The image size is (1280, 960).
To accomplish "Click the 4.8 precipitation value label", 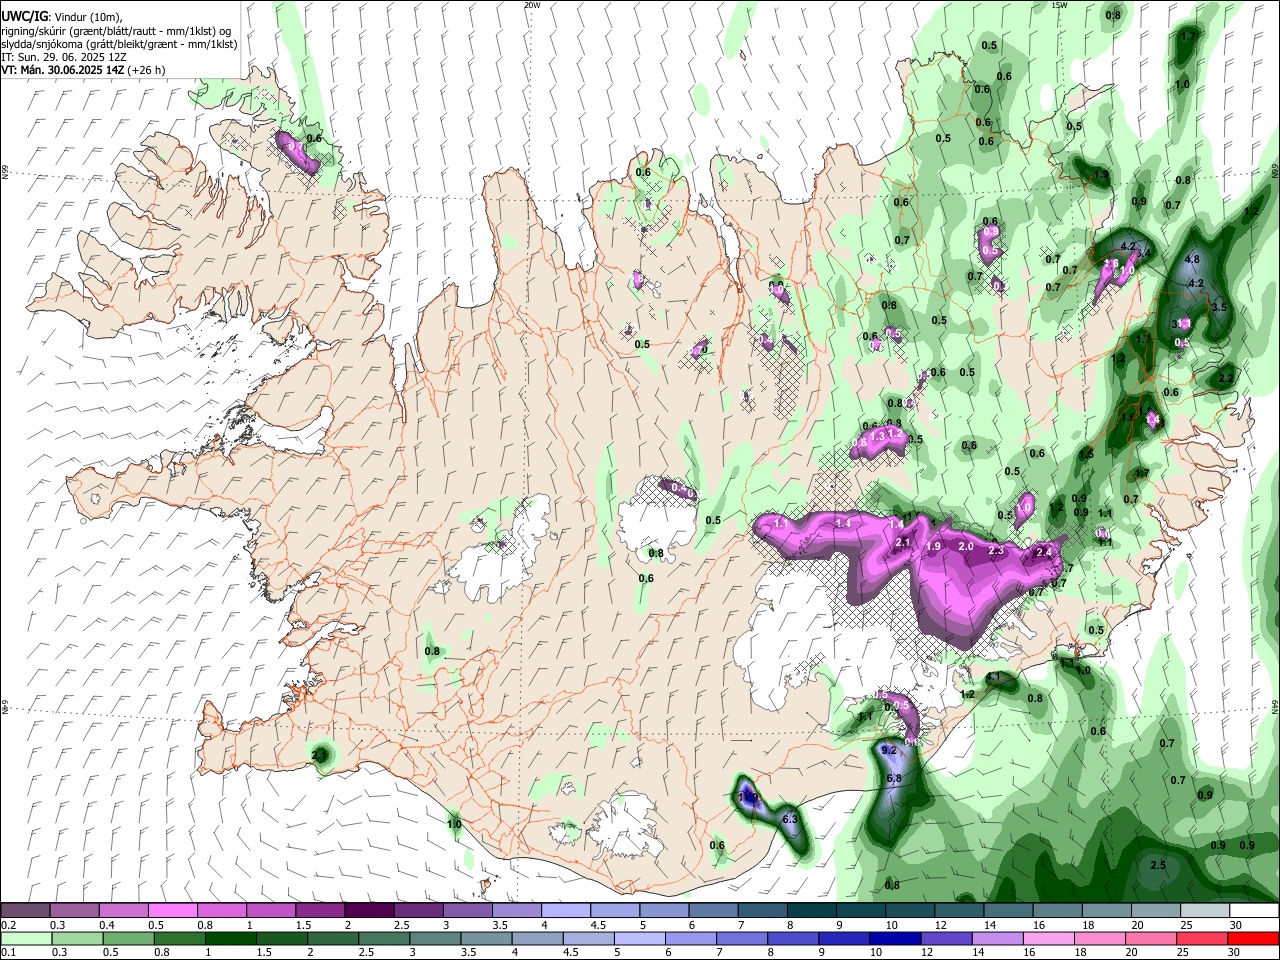I will (x=1191, y=260).
